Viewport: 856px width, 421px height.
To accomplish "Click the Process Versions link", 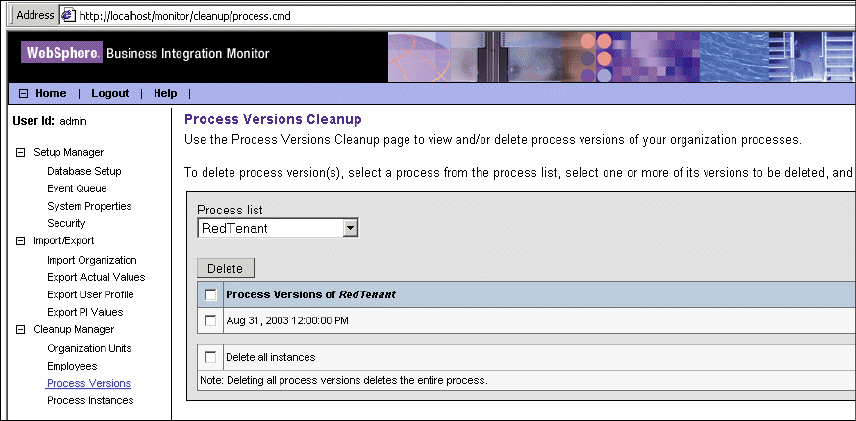I will point(89,383).
